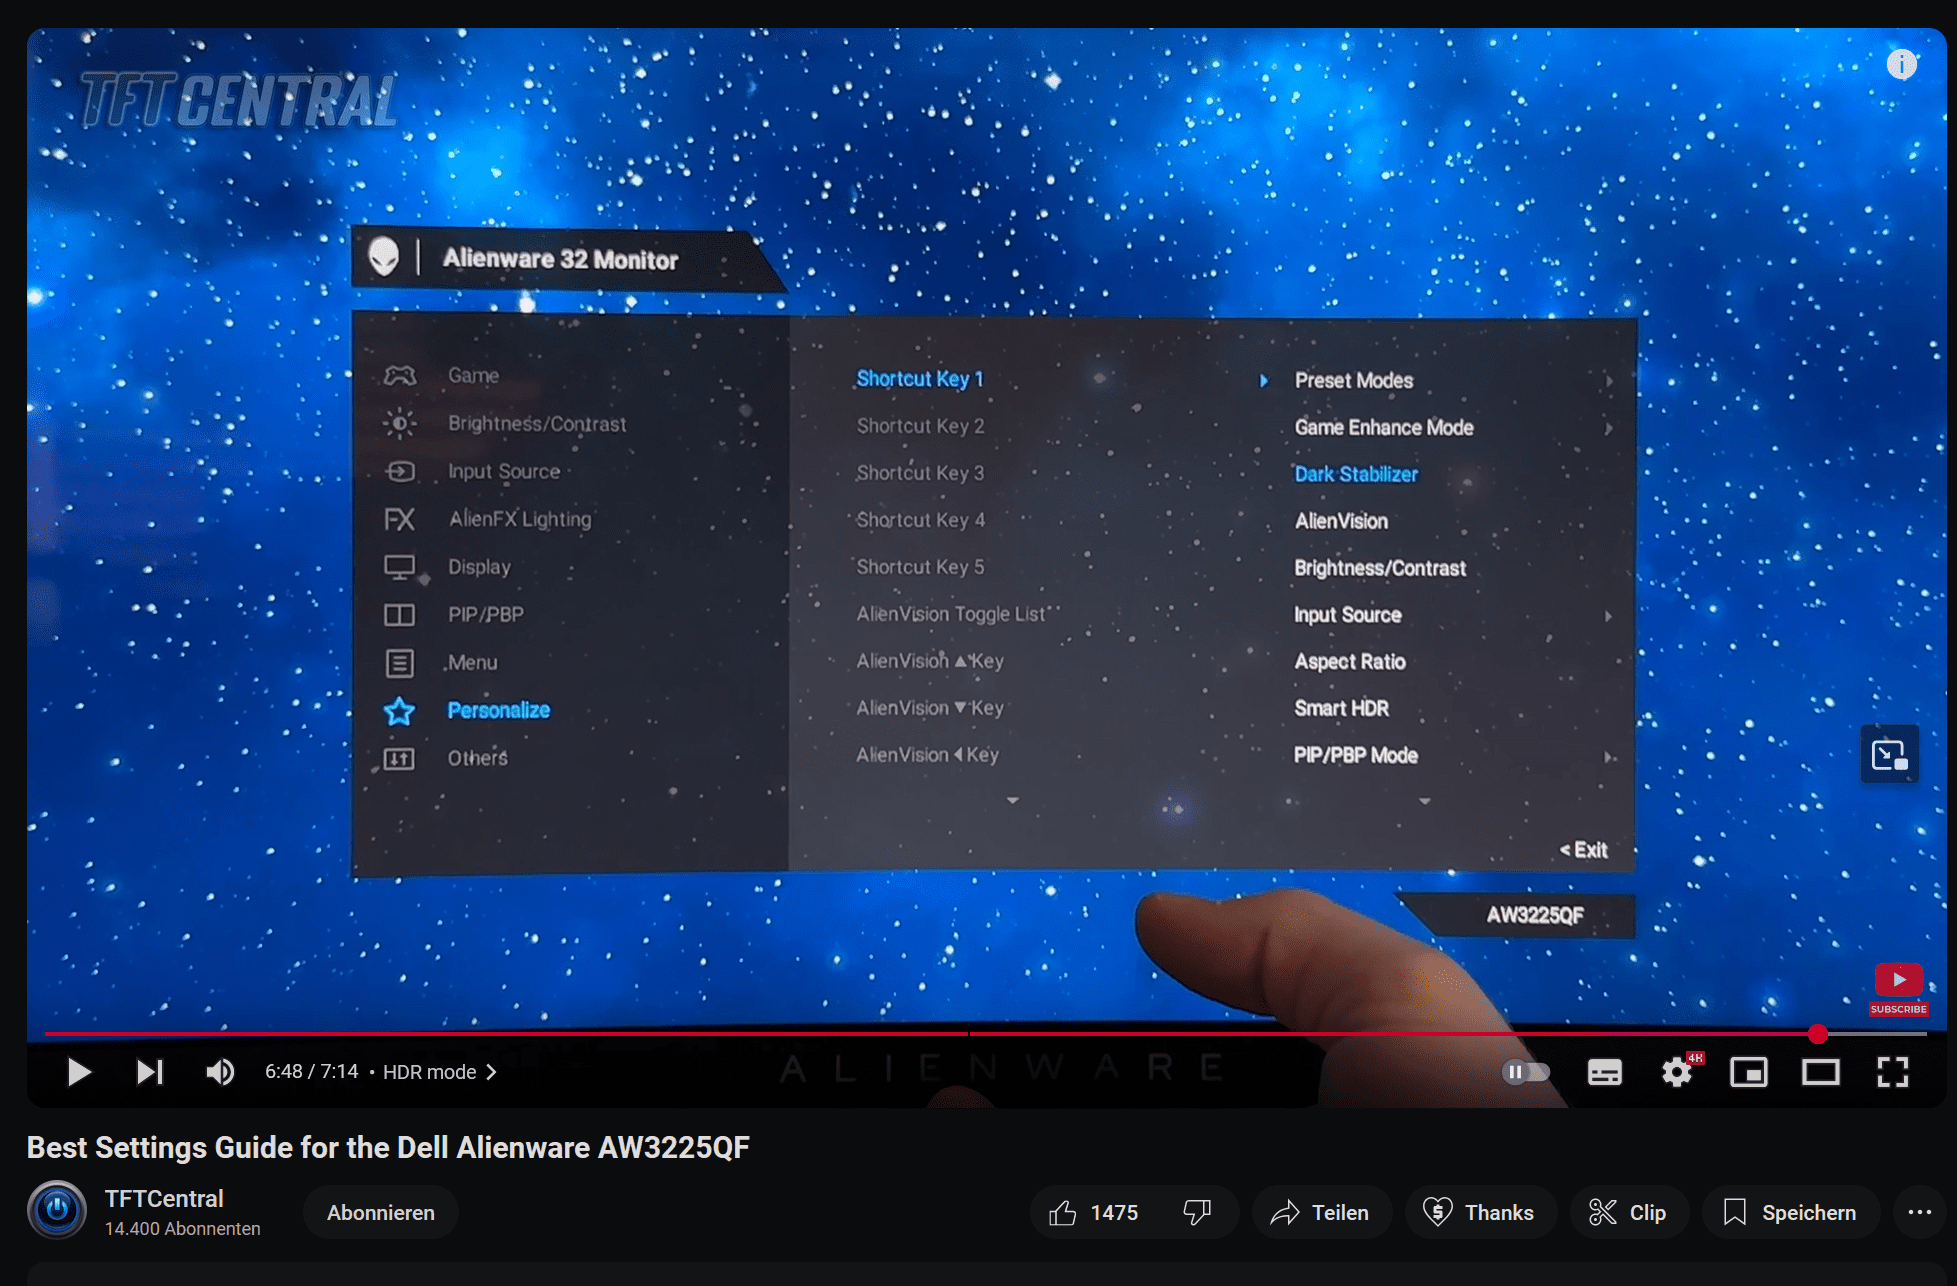This screenshot has width=1957, height=1286.
Task: Select PIP/PBP in OSD menu
Action: tap(485, 614)
